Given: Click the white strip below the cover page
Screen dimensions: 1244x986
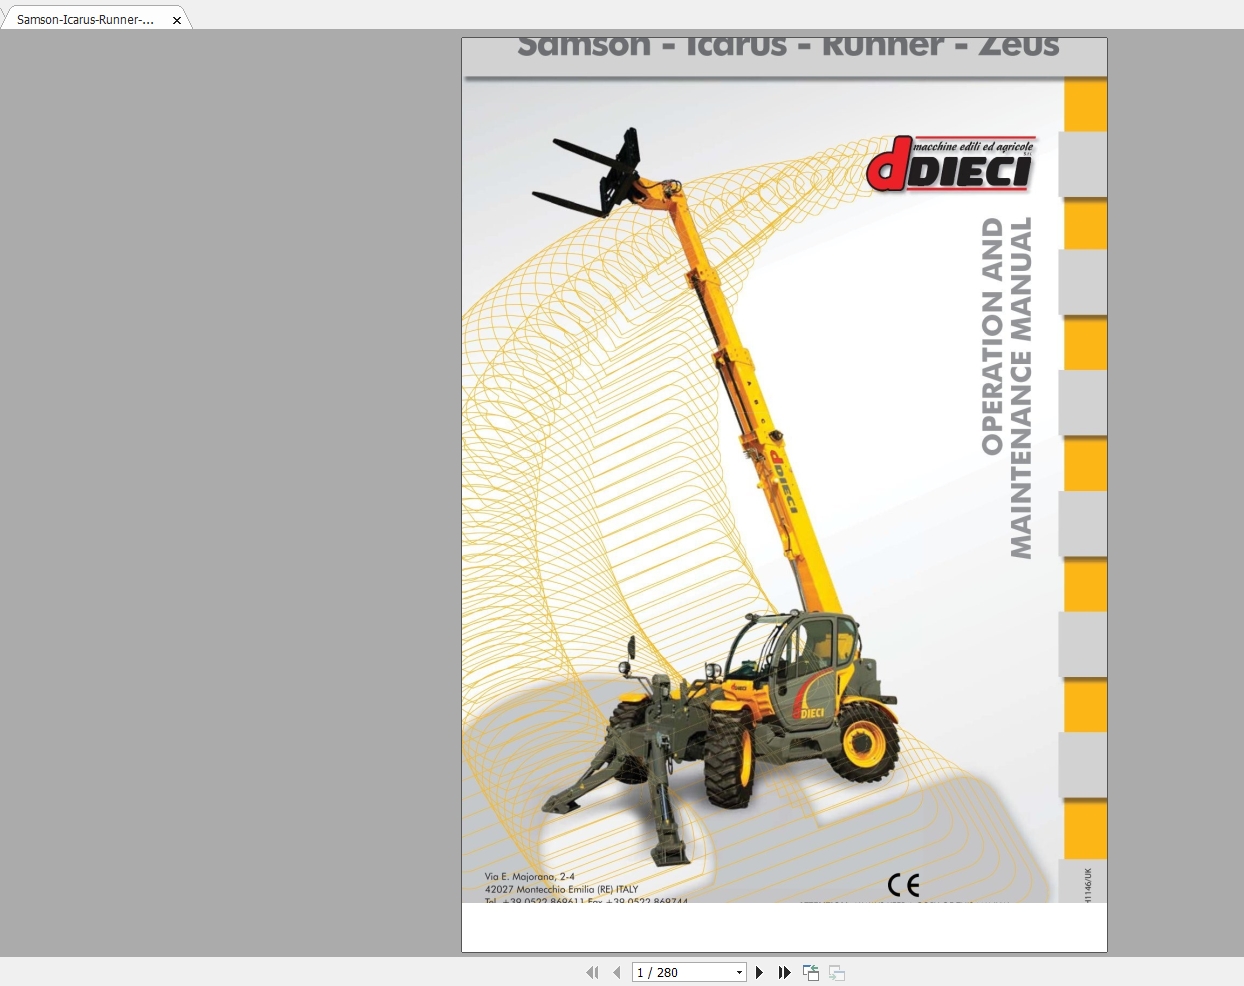Looking at the screenshot, I should coord(783,927).
